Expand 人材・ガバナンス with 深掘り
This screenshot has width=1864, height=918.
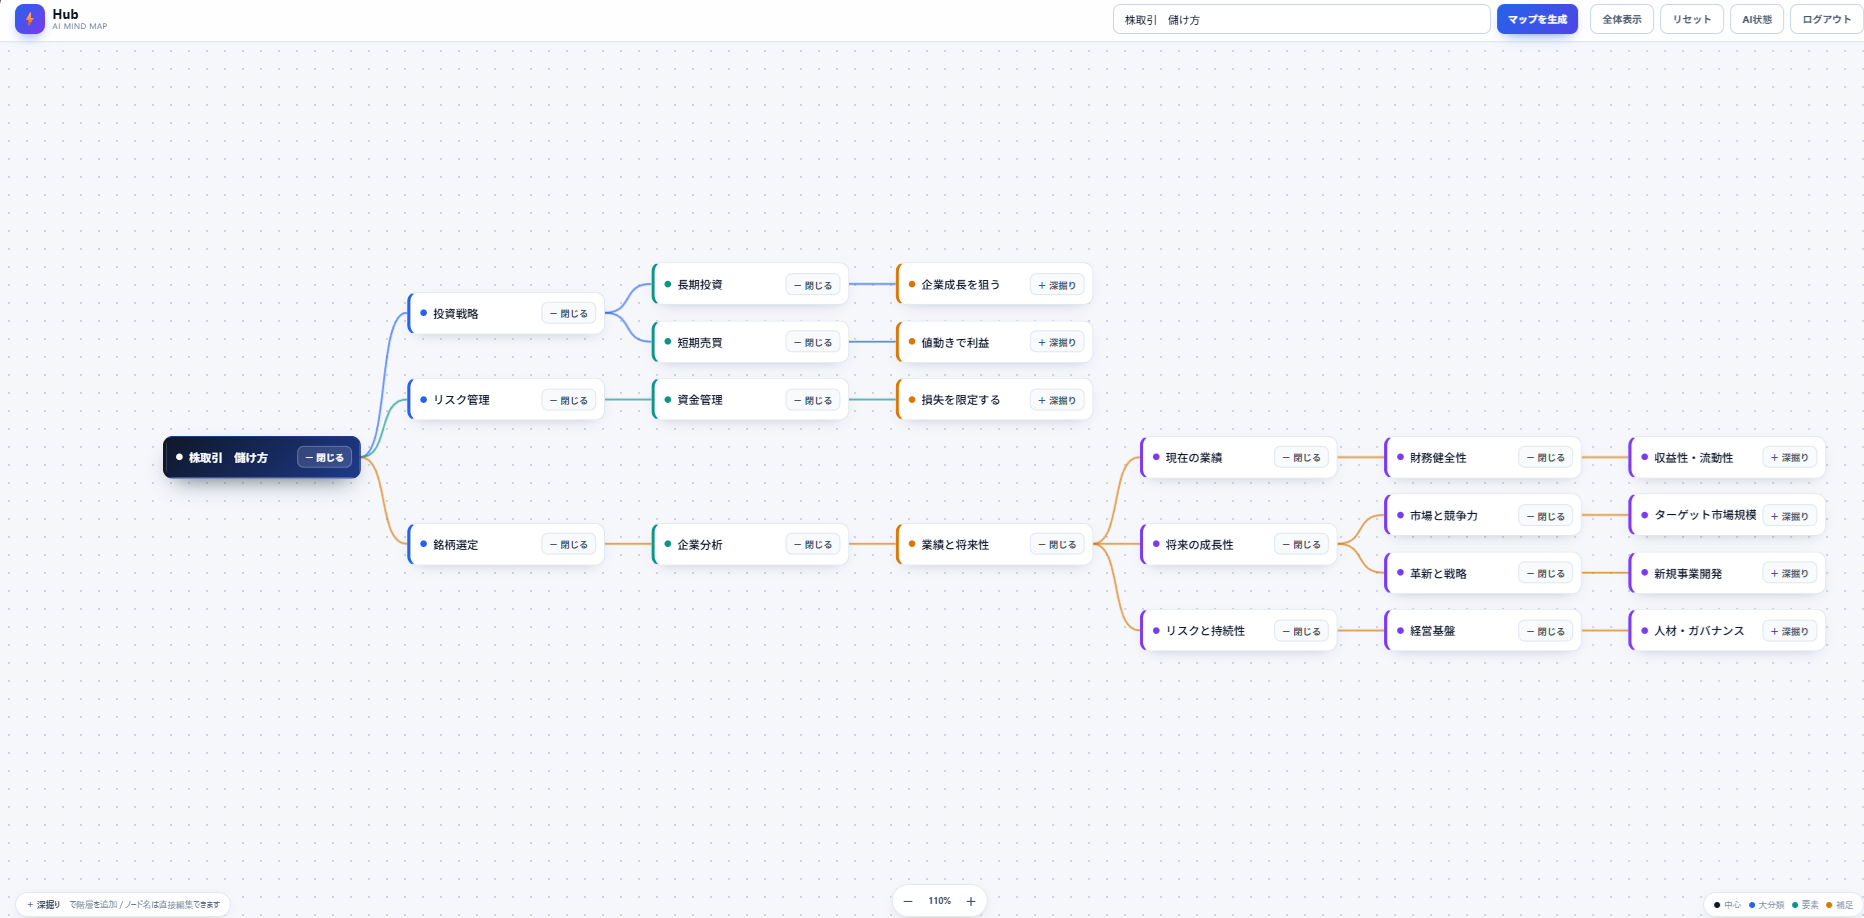[1789, 631]
